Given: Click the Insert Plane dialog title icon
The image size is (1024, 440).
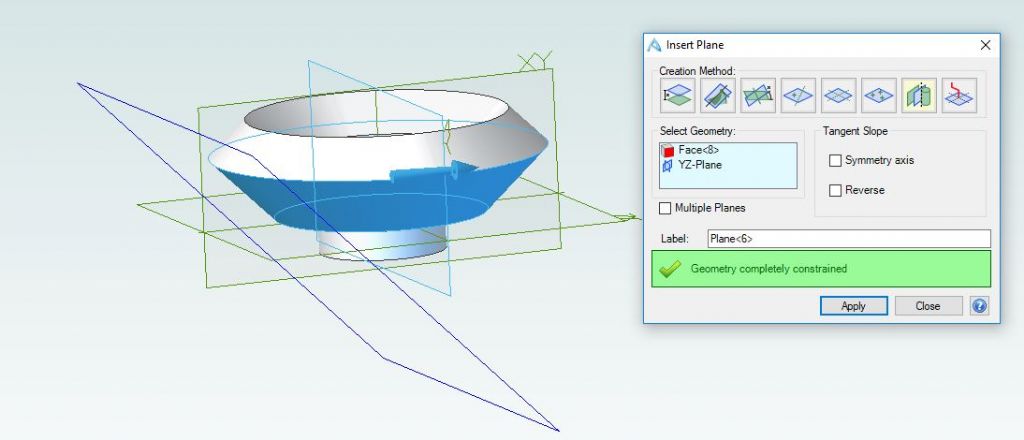Looking at the screenshot, I should 654,45.
